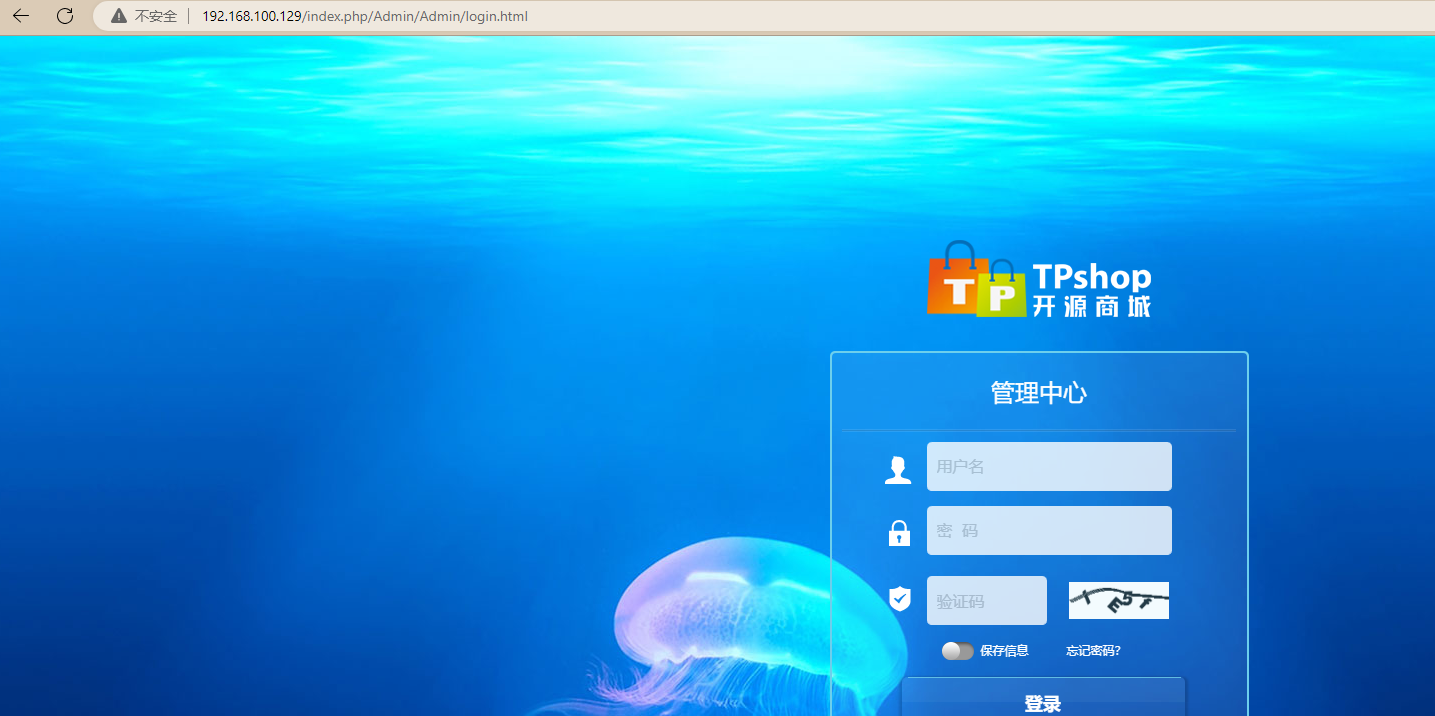The image size is (1435, 716).
Task: Click the not-secure warning triangle icon
Action: 119,16
